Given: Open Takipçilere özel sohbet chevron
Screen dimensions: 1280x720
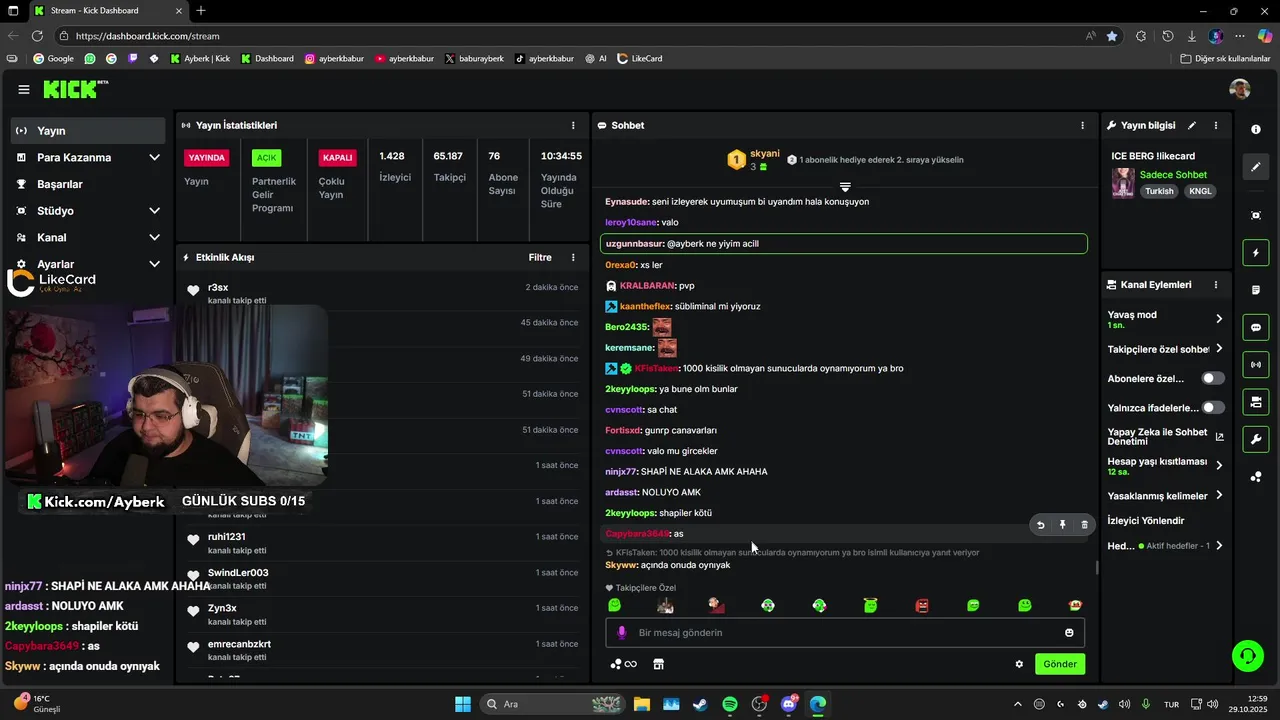Looking at the screenshot, I should pyautogui.click(x=1219, y=349).
